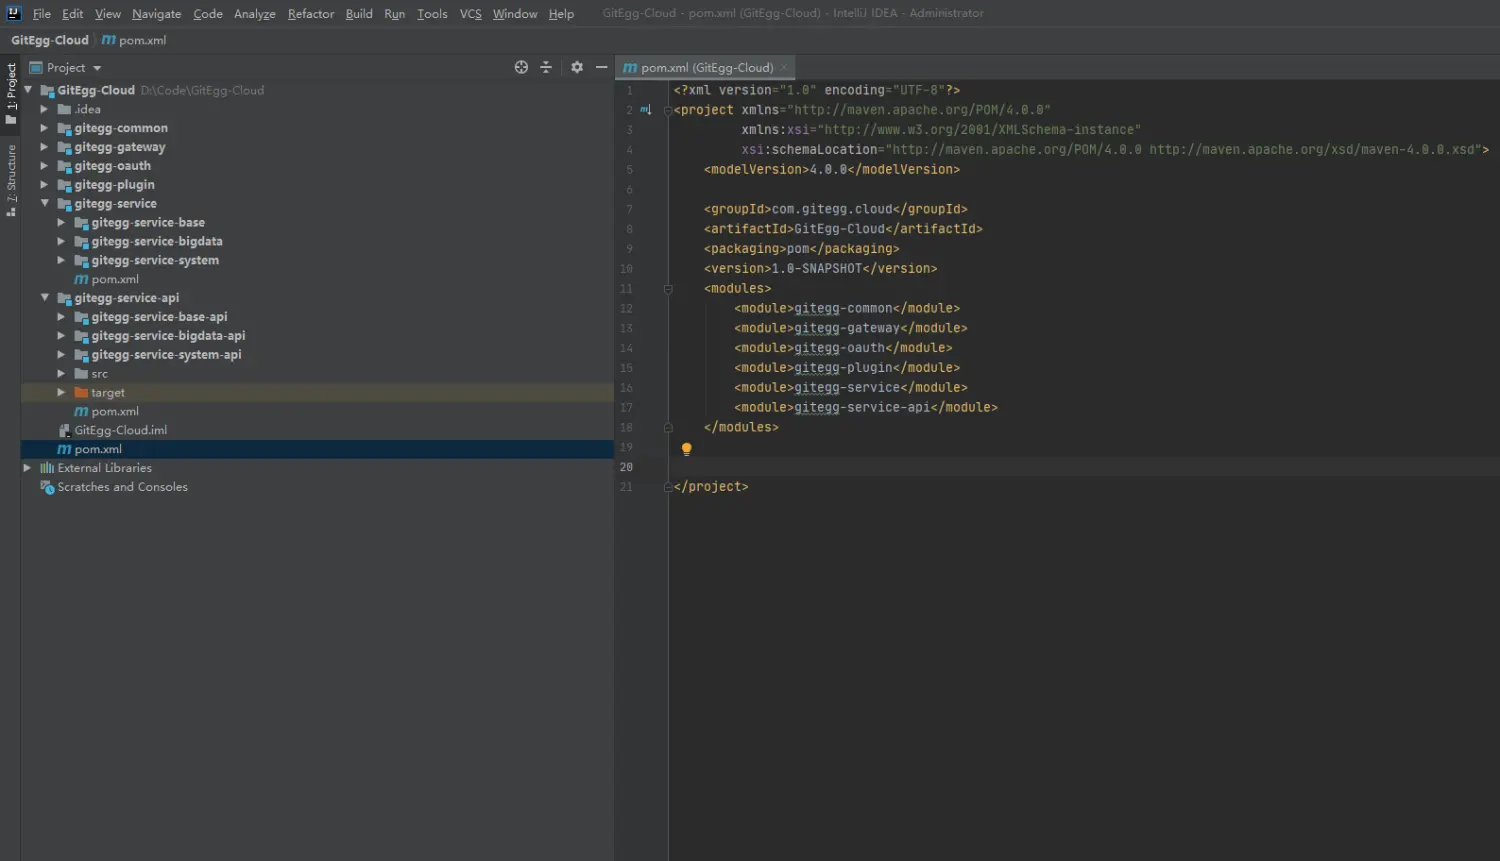The width and height of the screenshot is (1500, 861).
Task: Click GitEgg-Cloud breadcrumb in navigation bar
Action: click(50, 40)
